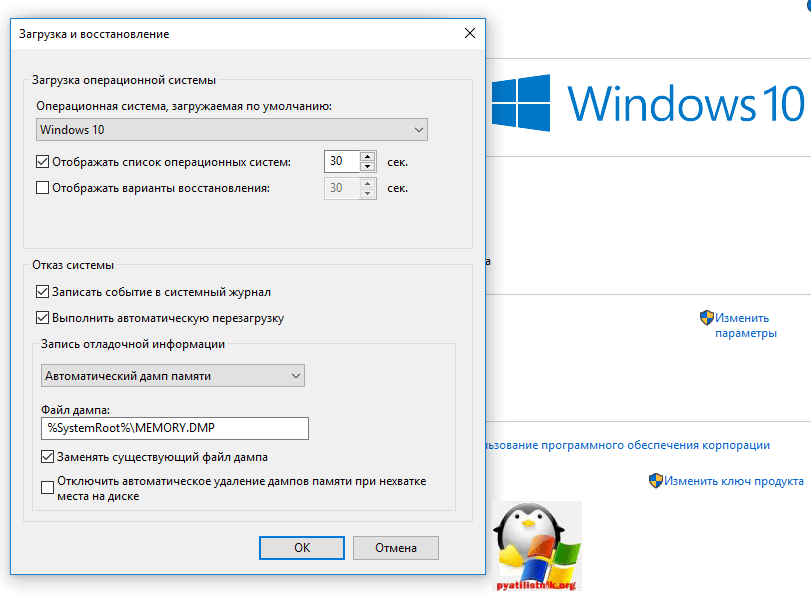Screen dimensions: 811x597
Task: Expand the Автоматический дамп памяти dropdown
Action: click(172, 376)
